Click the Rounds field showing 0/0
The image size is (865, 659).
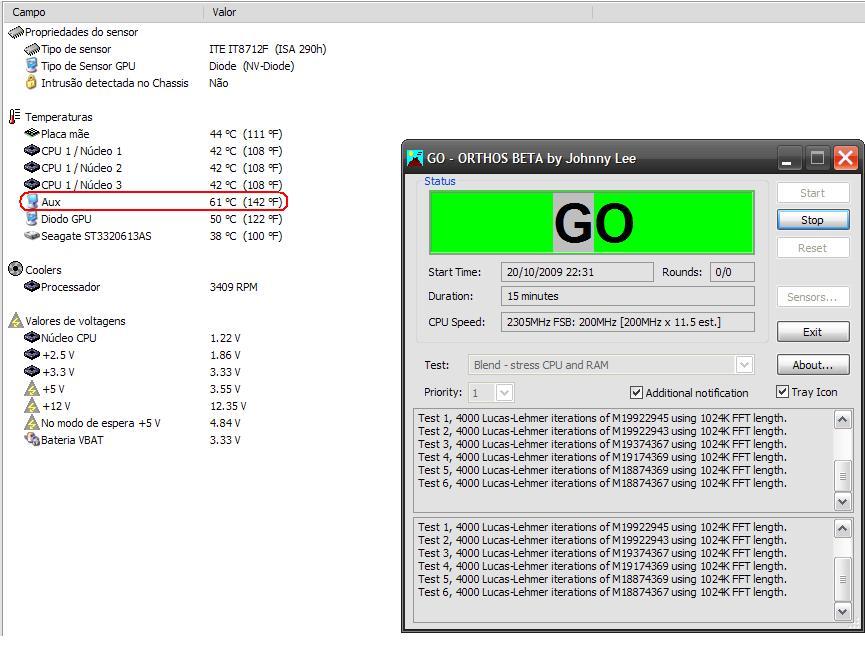tap(732, 272)
